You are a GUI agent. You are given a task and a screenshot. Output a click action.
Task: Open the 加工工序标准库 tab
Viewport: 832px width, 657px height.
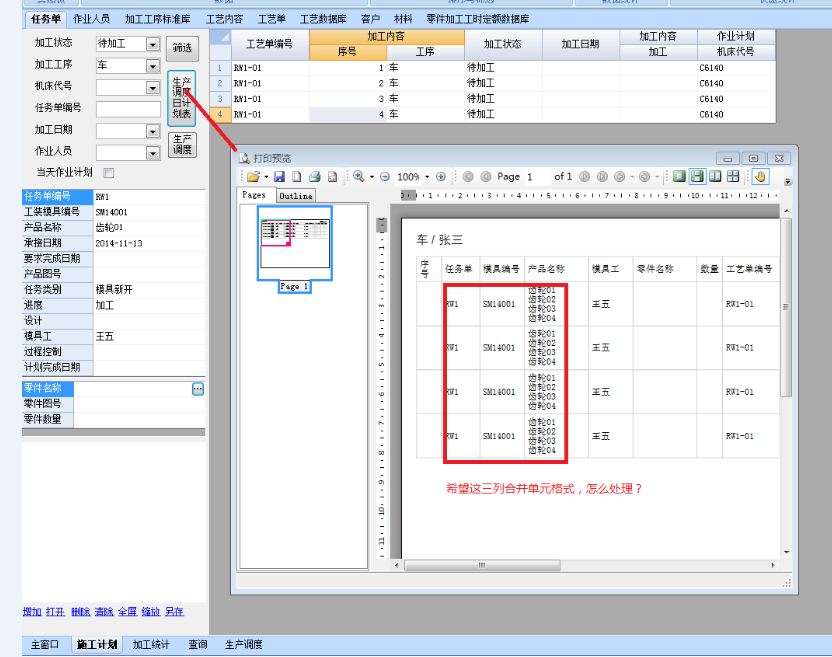[x=158, y=19]
